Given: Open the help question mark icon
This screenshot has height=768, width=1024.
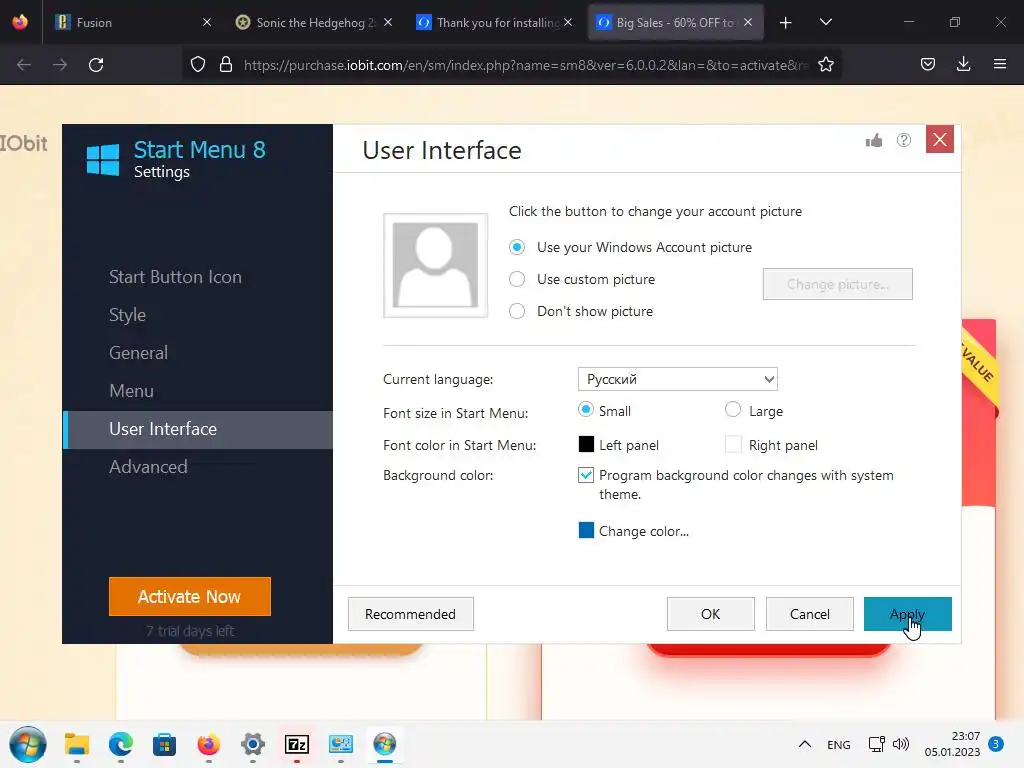Looking at the screenshot, I should point(904,140).
